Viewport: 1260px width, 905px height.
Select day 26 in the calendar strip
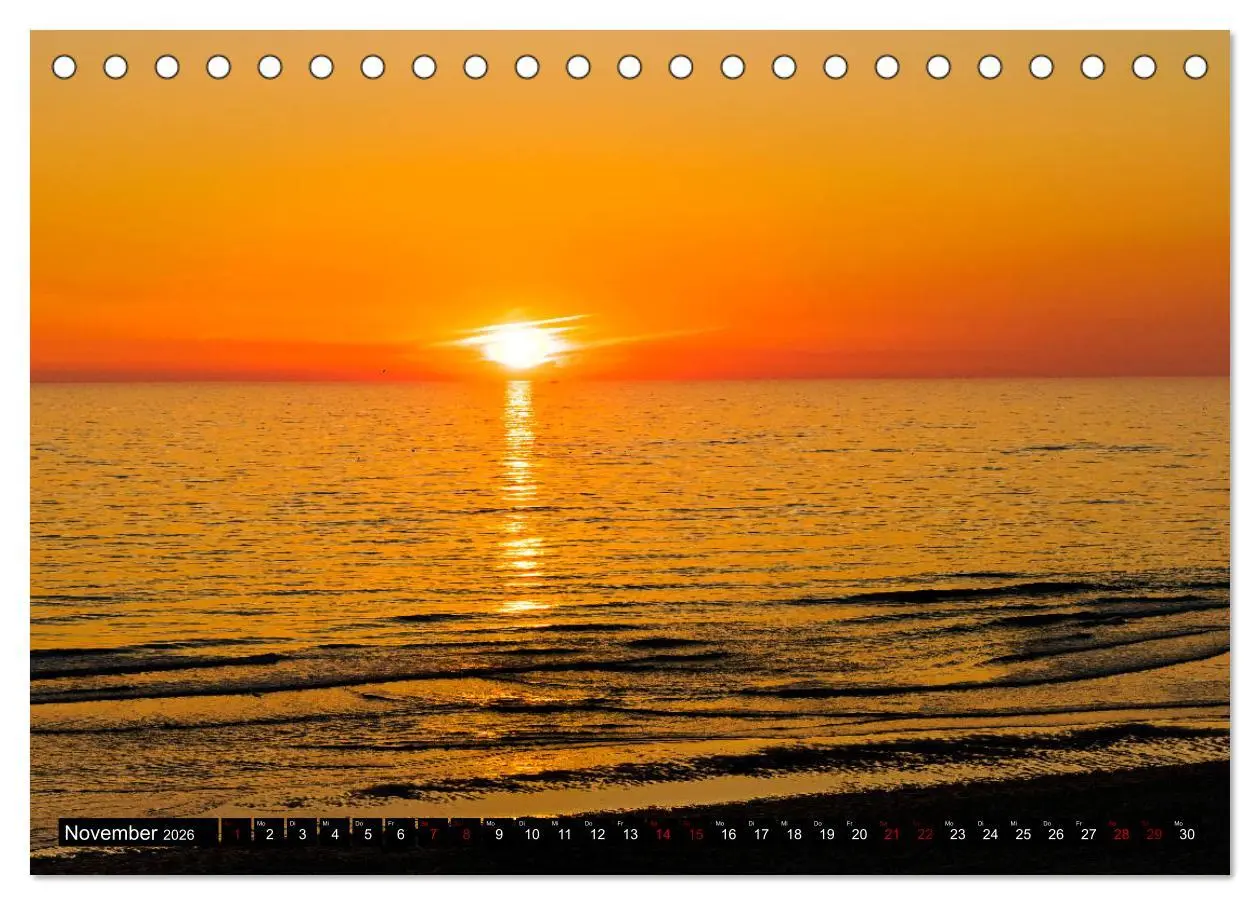click(1056, 834)
